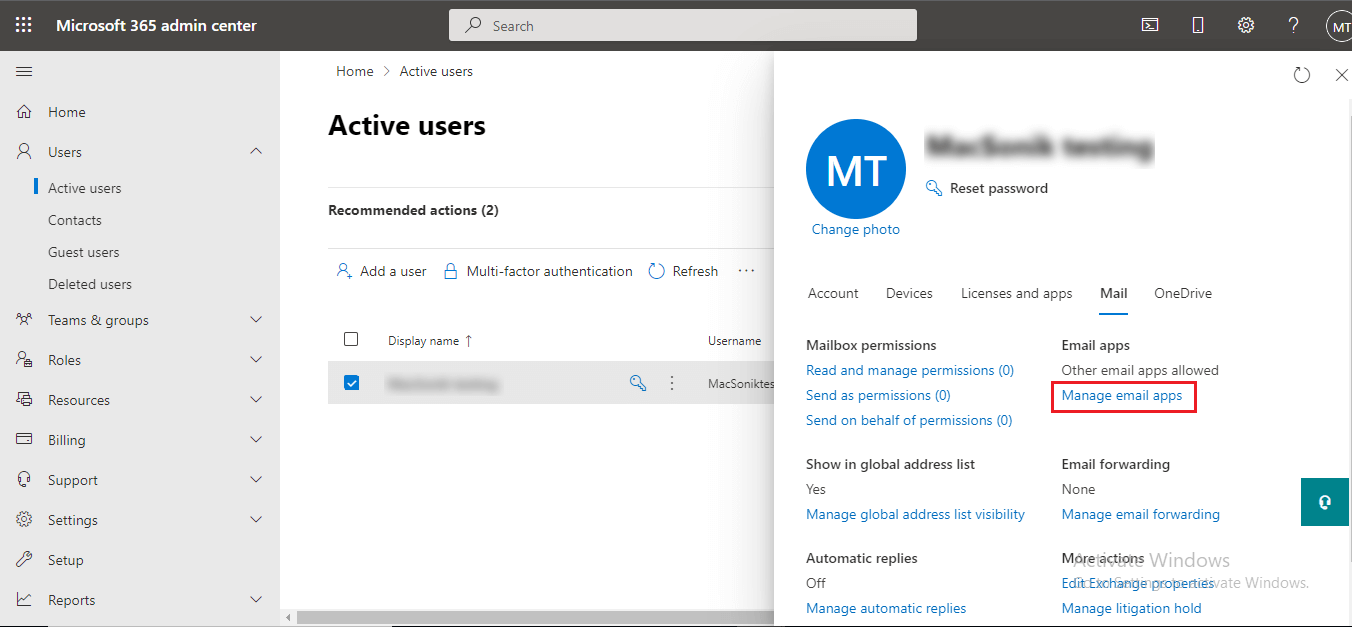This screenshot has height=627, width=1352.
Task: Refresh the user details panel
Action: tap(1301, 75)
